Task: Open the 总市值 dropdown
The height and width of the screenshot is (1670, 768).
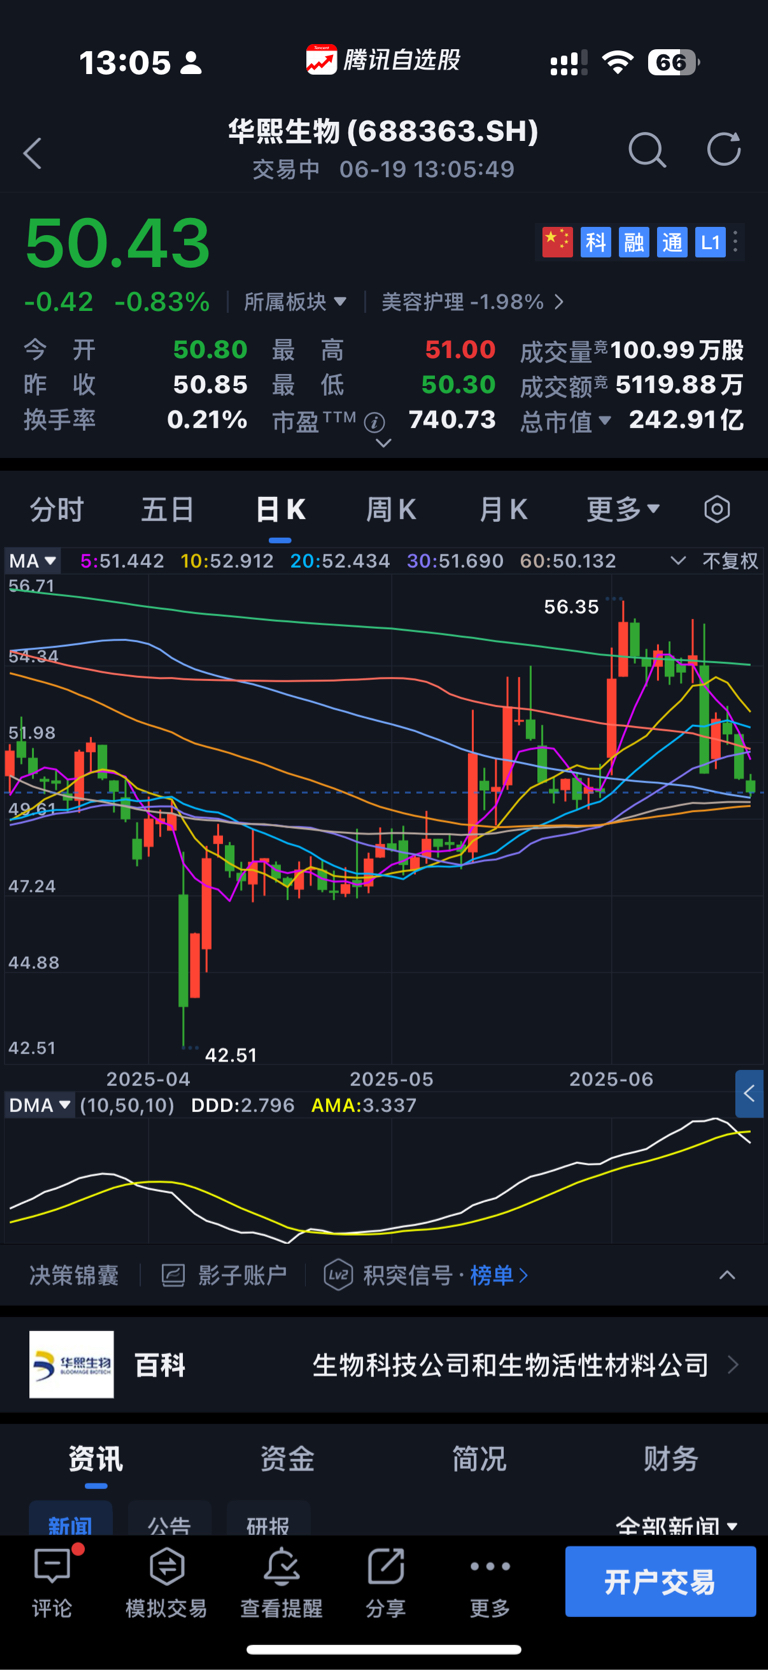Action: (x=566, y=421)
